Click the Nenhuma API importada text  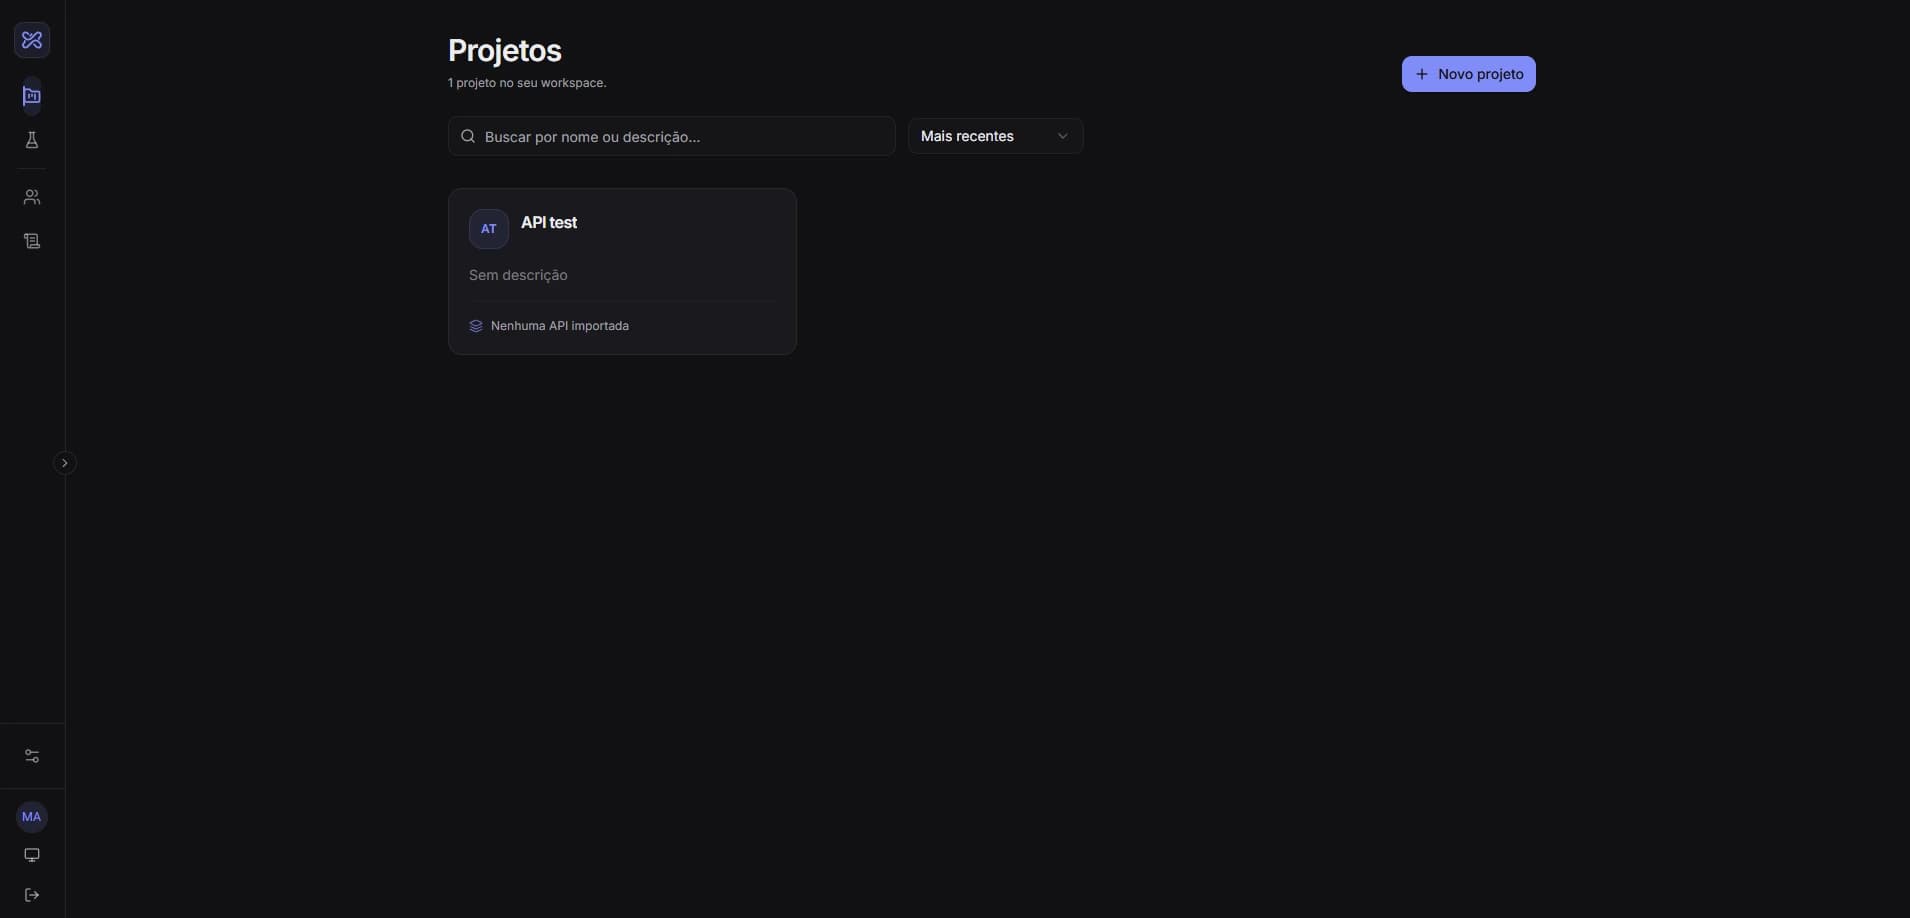(560, 326)
